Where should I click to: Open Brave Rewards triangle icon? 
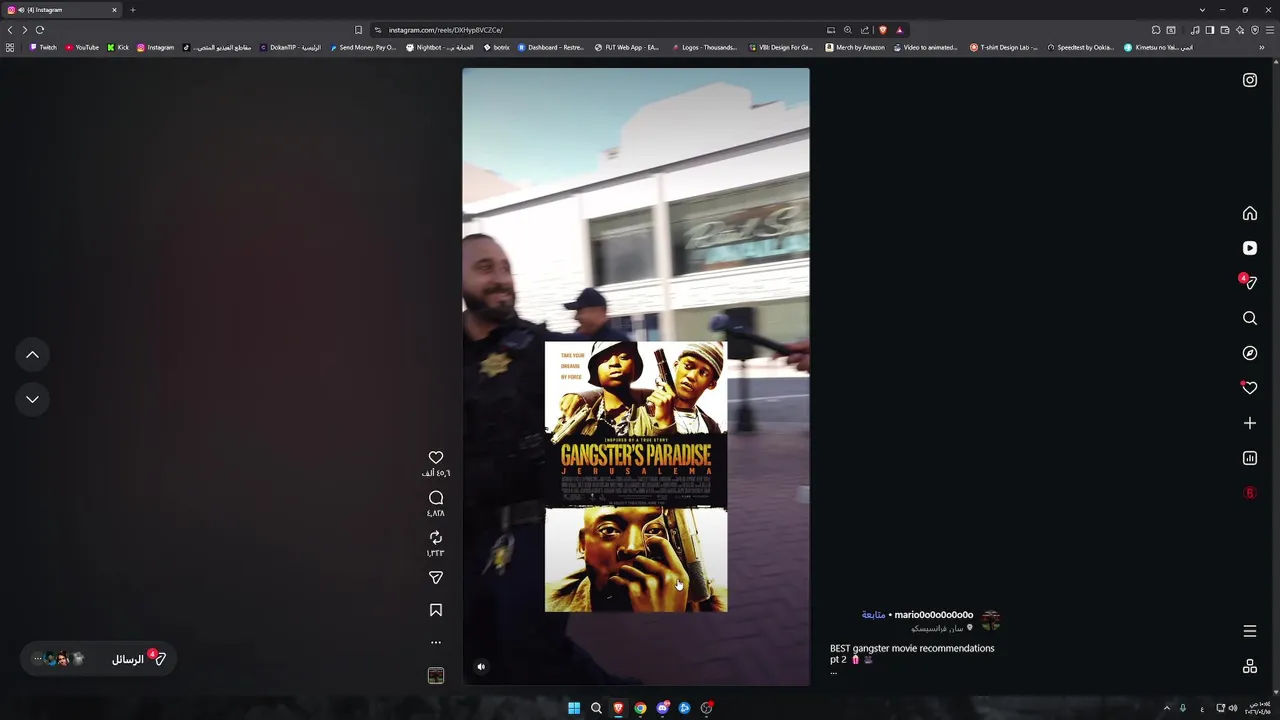pyautogui.click(x=899, y=30)
